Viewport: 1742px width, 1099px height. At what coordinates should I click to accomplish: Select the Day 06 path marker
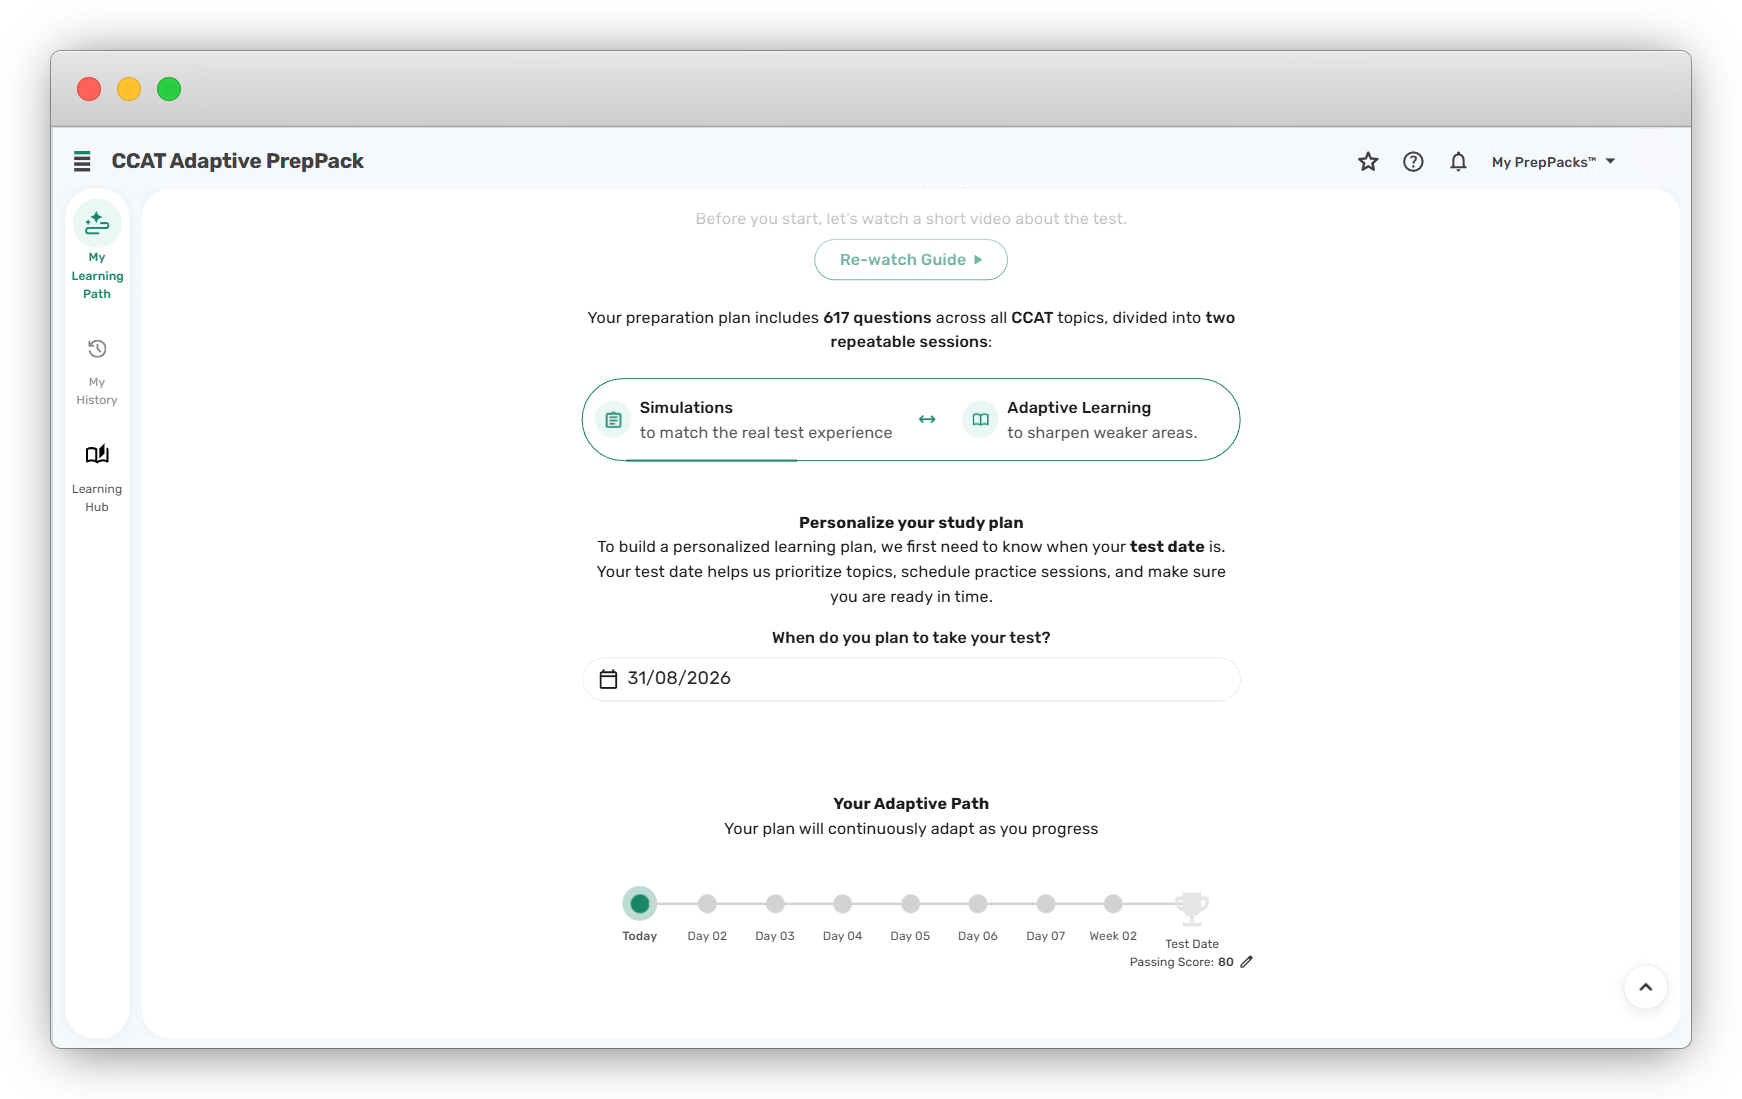coord(978,904)
